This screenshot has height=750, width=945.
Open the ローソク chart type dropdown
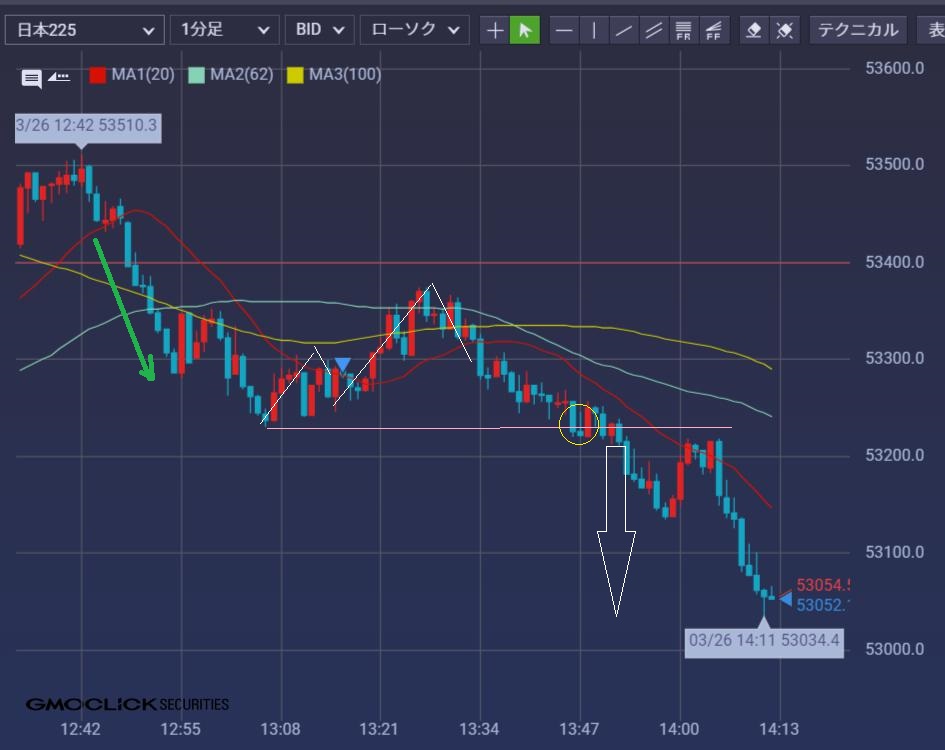[414, 30]
